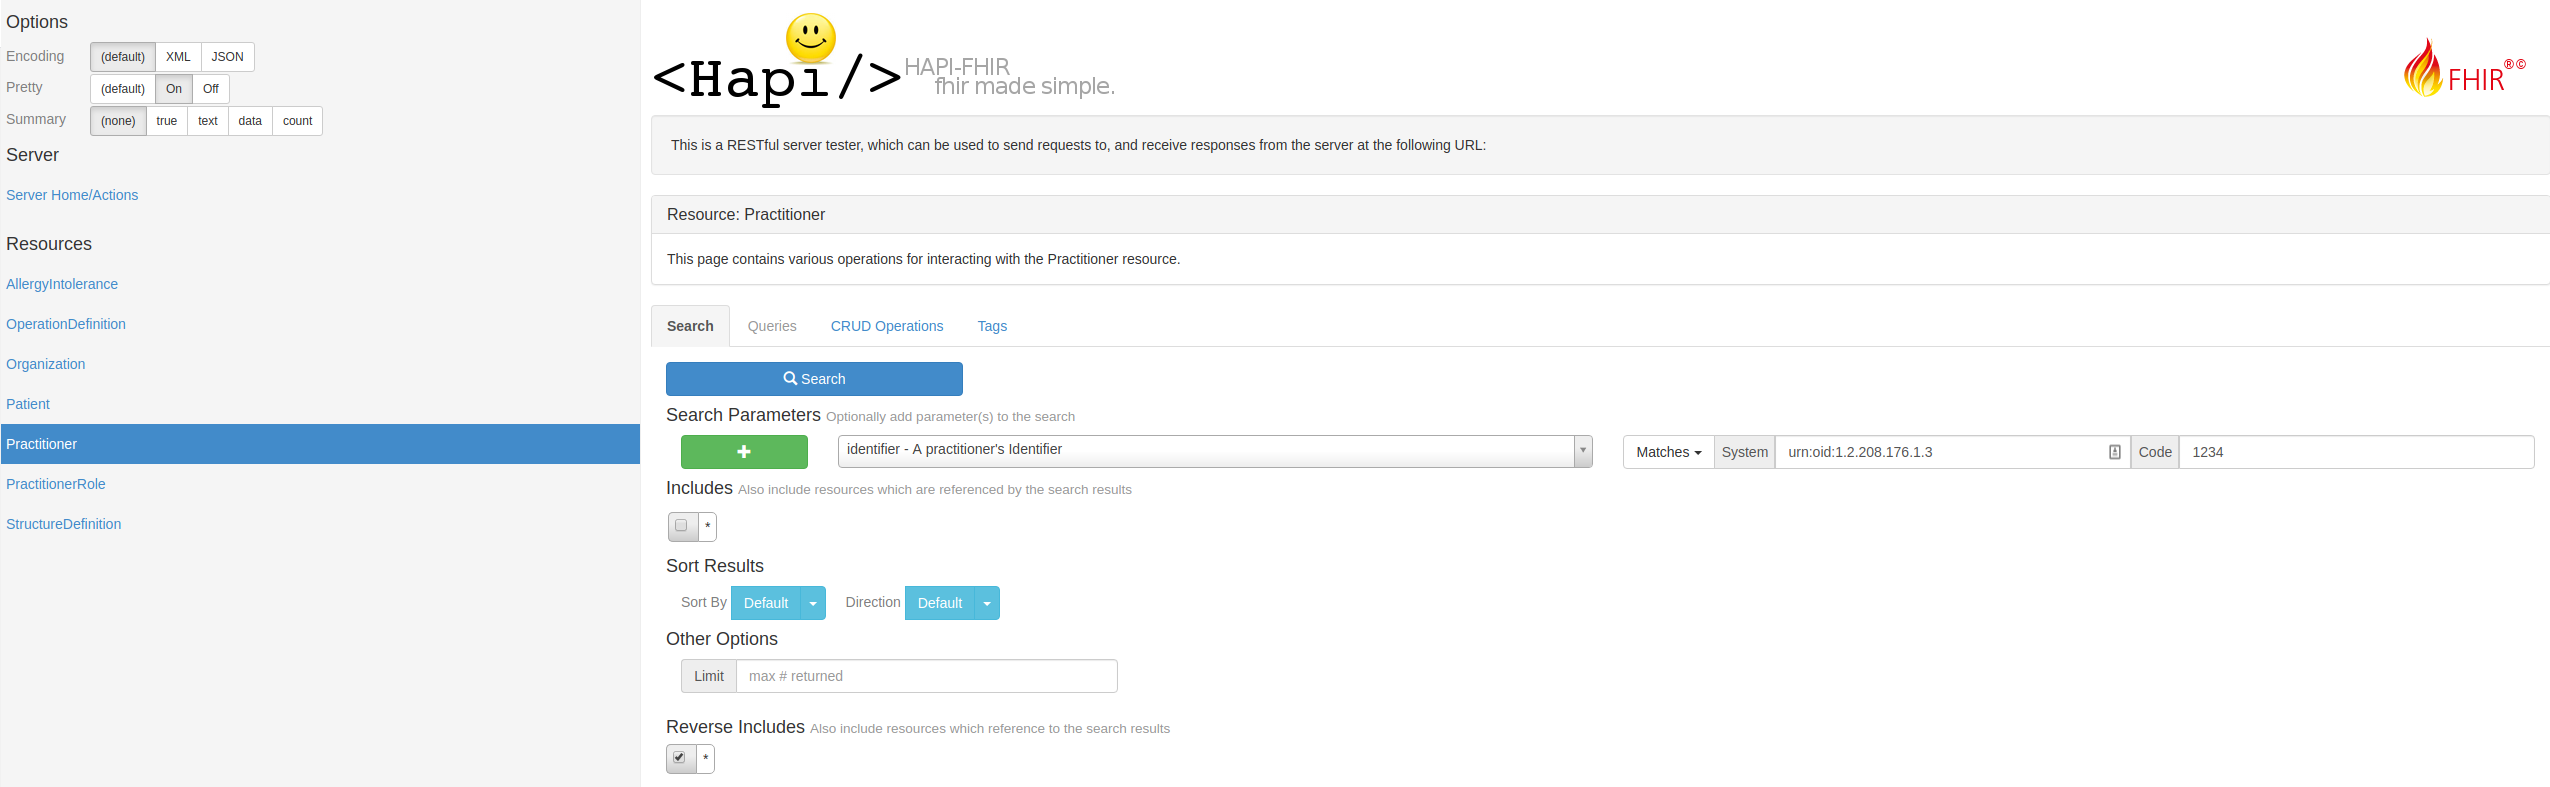Click the icon inside the System field

click(2114, 452)
